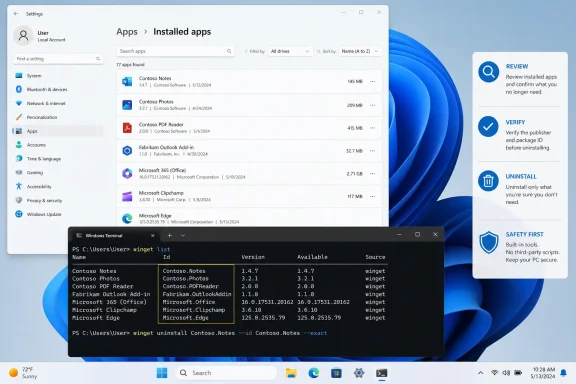Click Fabrikam.OutlookAddin in terminal output
The width and height of the screenshot is (576, 384).
click(197, 294)
